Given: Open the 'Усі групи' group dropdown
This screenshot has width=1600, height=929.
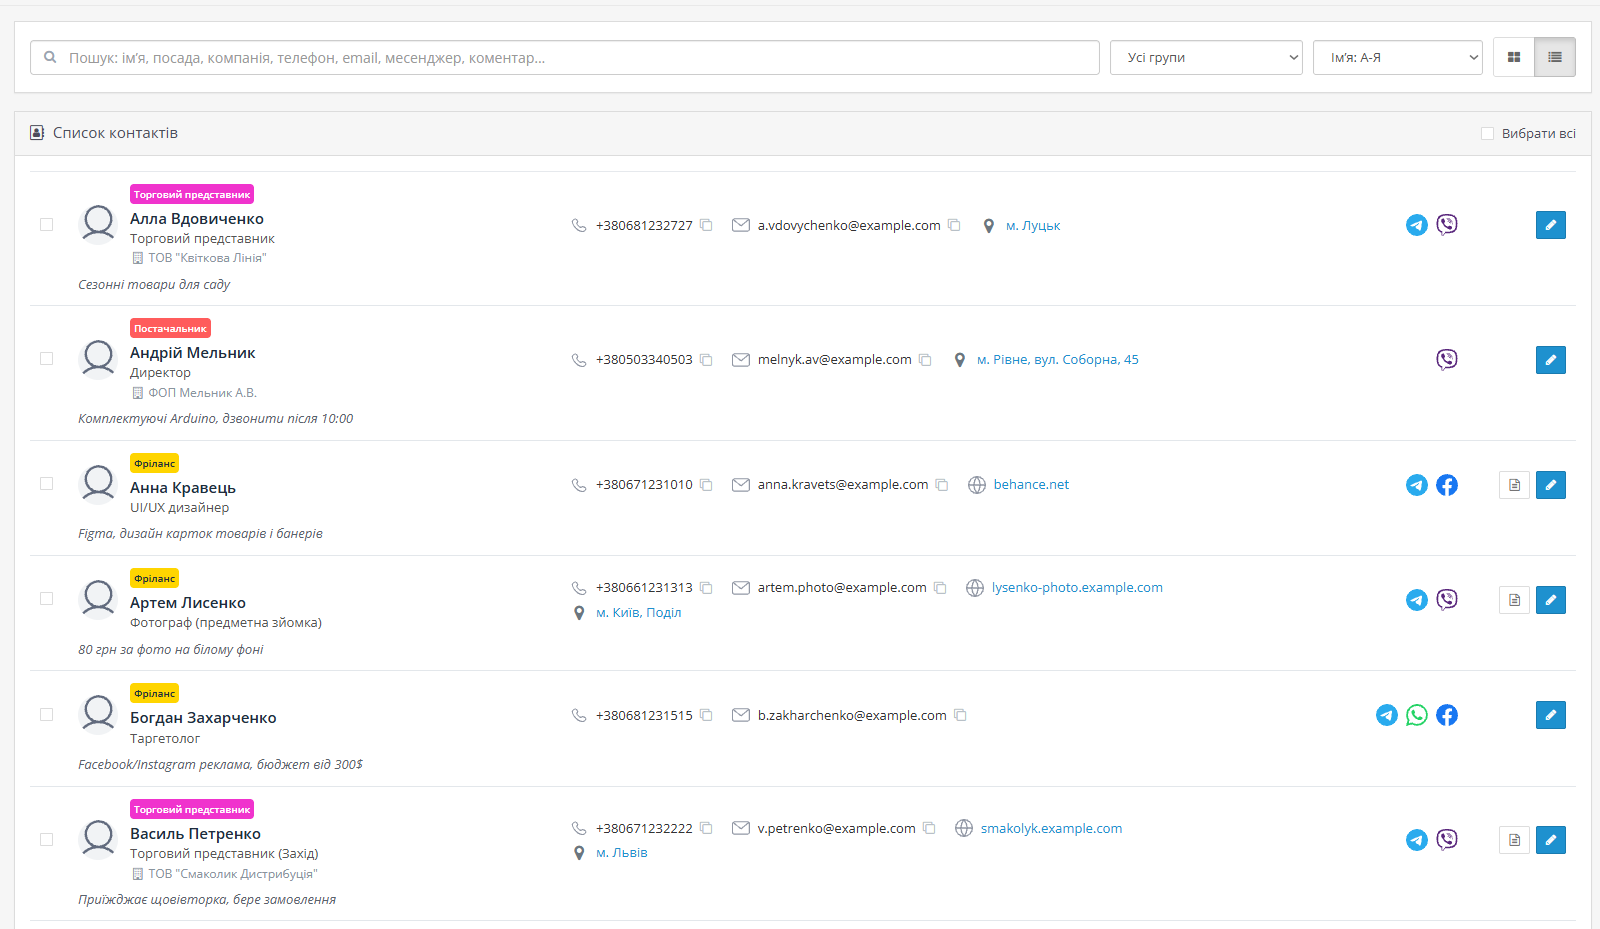Looking at the screenshot, I should [x=1206, y=58].
